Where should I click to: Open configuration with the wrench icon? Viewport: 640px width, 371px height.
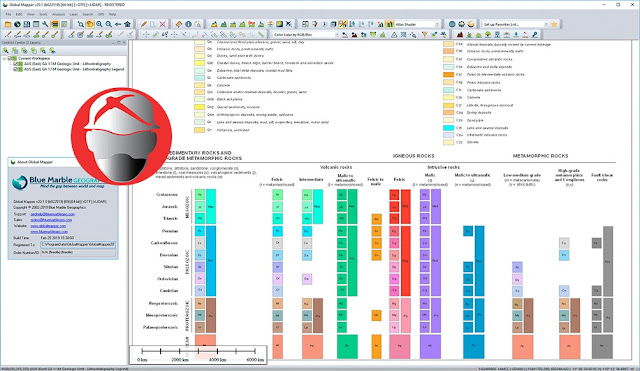tap(45, 24)
